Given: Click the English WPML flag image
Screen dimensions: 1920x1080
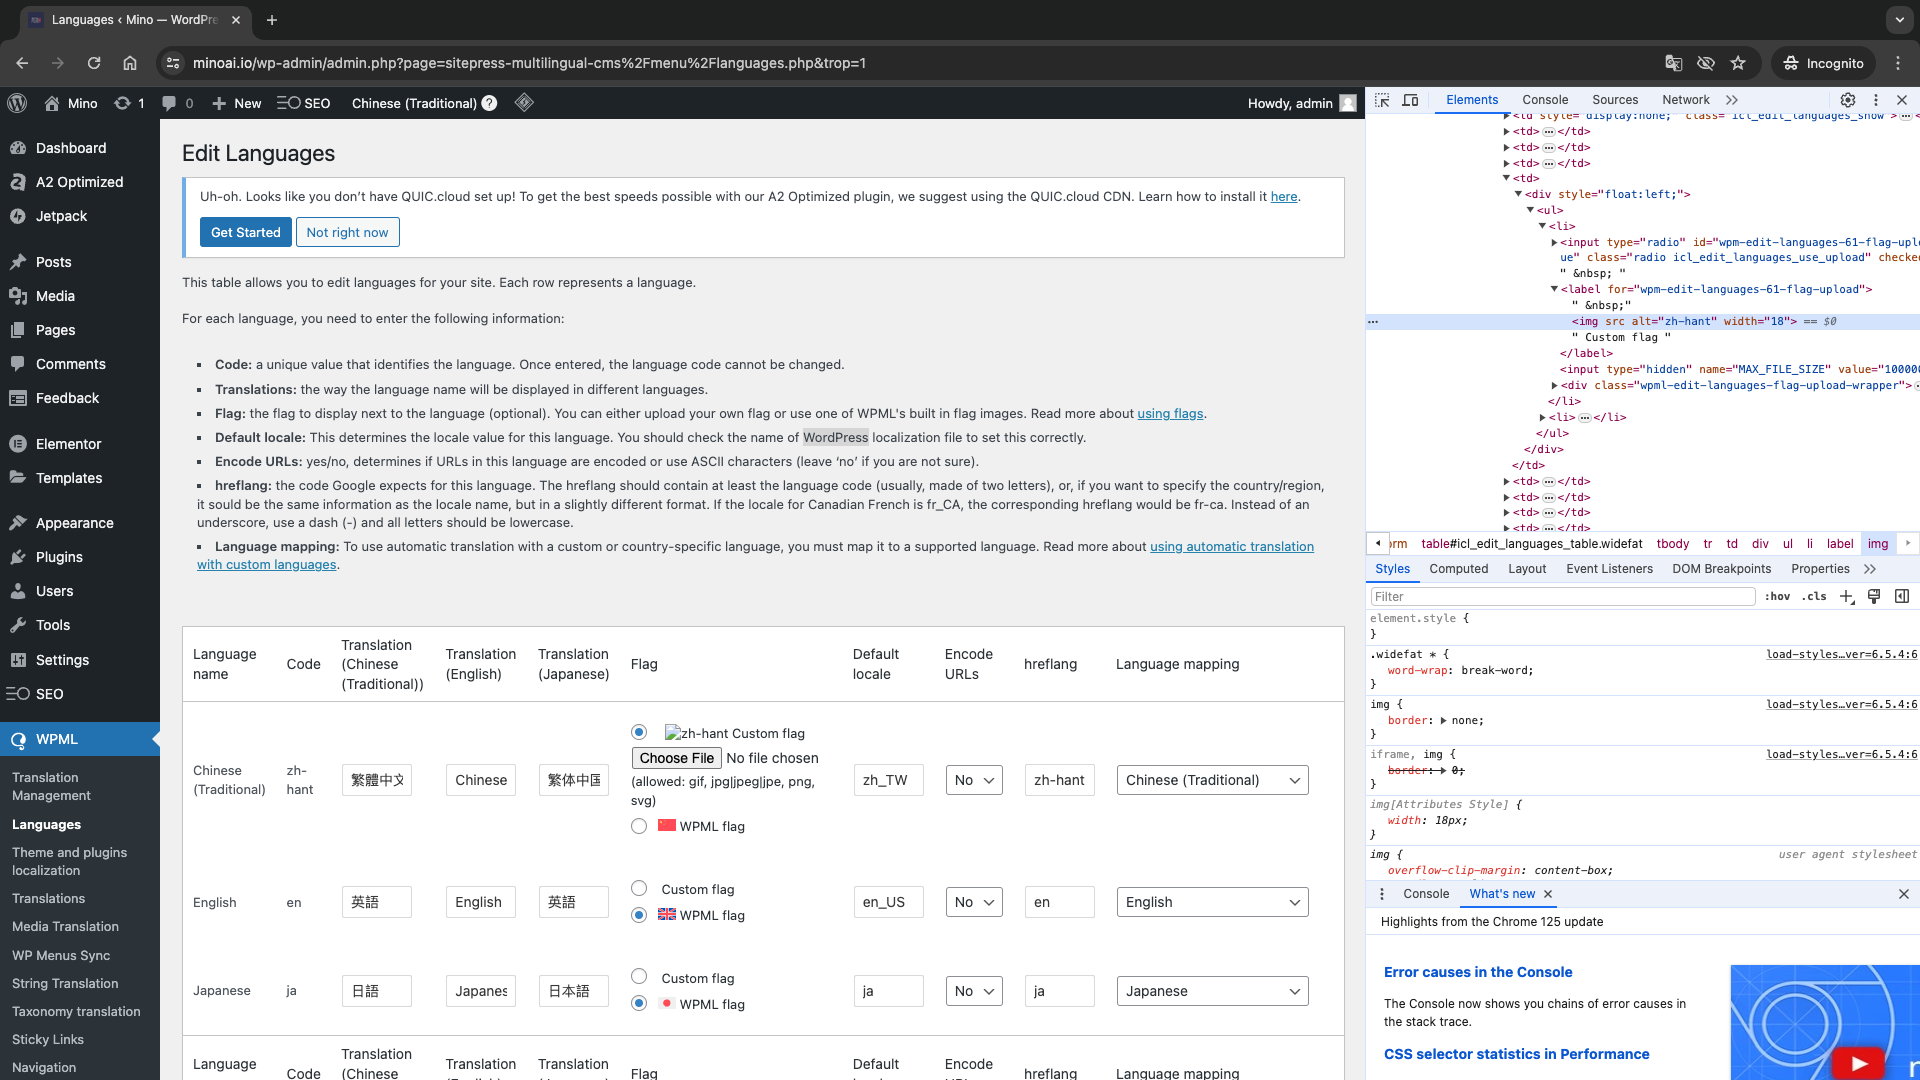Looking at the screenshot, I should click(x=667, y=914).
